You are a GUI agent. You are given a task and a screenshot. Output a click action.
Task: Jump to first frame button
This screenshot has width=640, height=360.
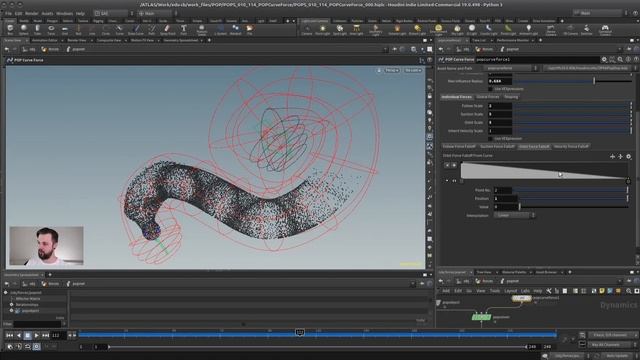[9, 335]
